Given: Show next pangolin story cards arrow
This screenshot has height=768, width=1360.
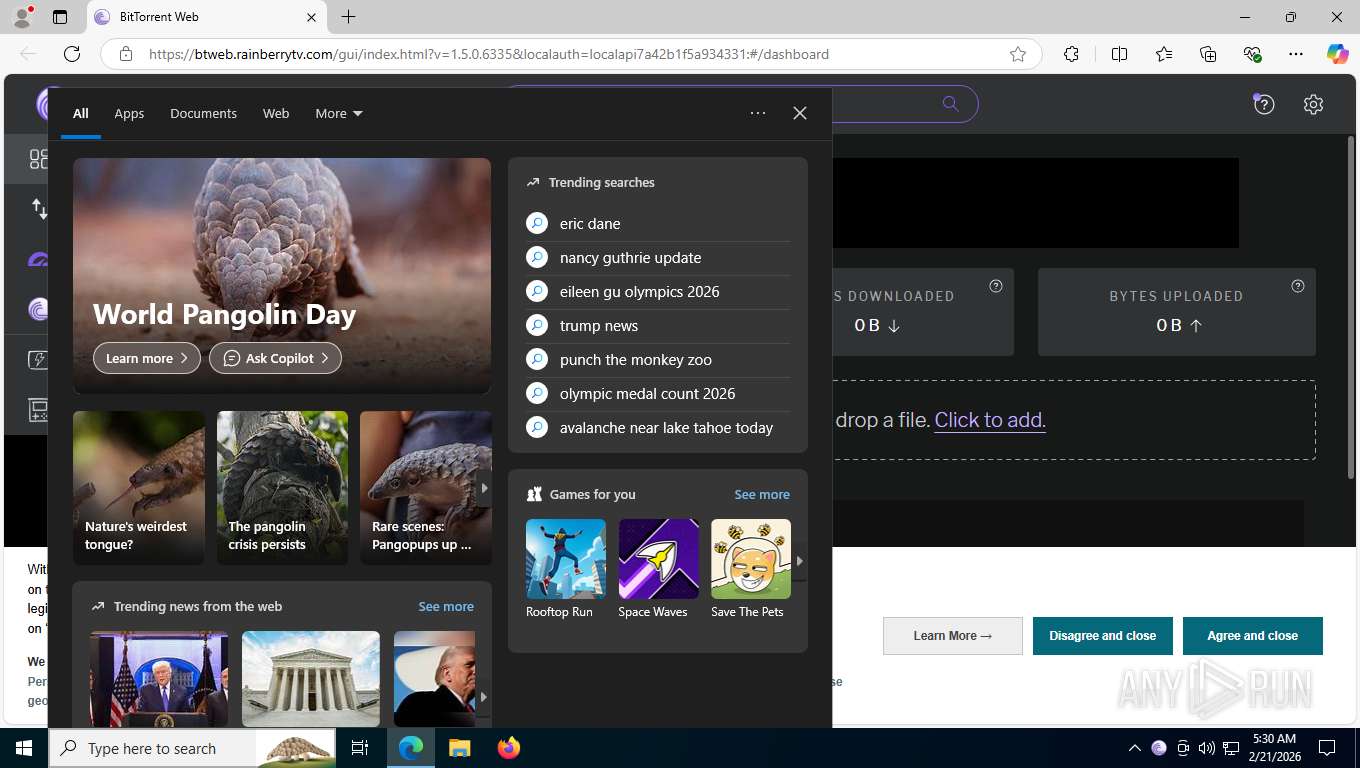Looking at the screenshot, I should tap(484, 488).
